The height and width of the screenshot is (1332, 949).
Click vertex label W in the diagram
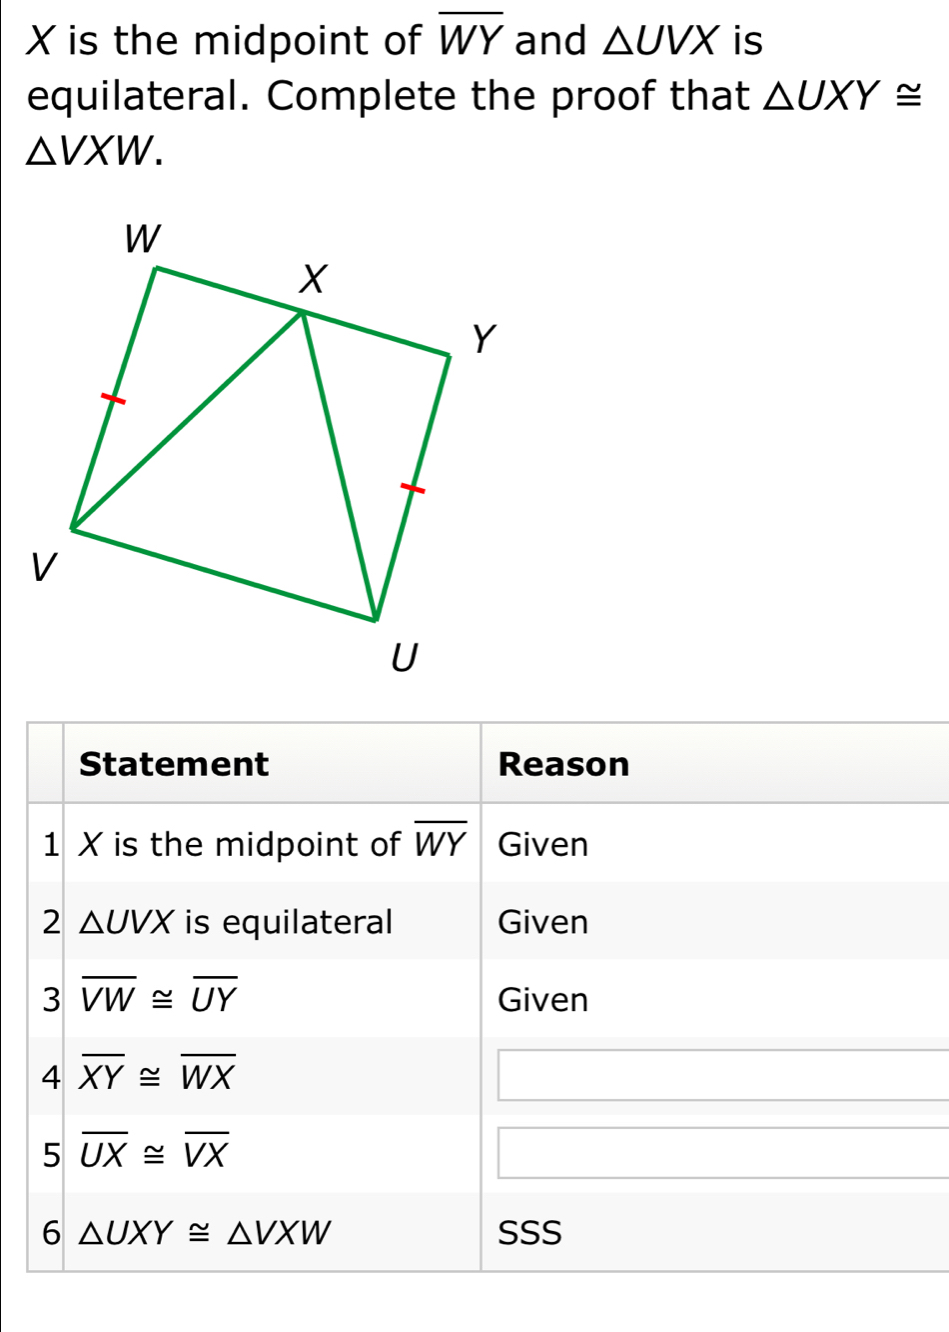pos(143,240)
